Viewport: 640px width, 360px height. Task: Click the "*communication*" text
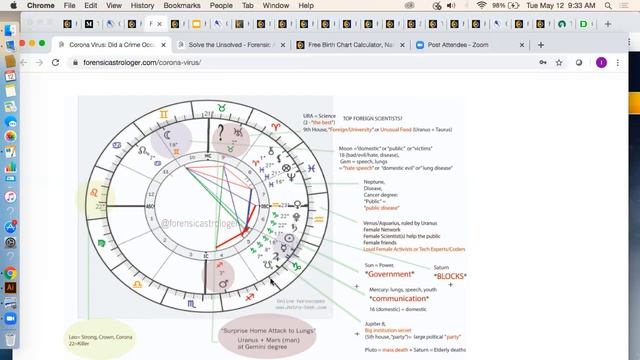point(399,298)
